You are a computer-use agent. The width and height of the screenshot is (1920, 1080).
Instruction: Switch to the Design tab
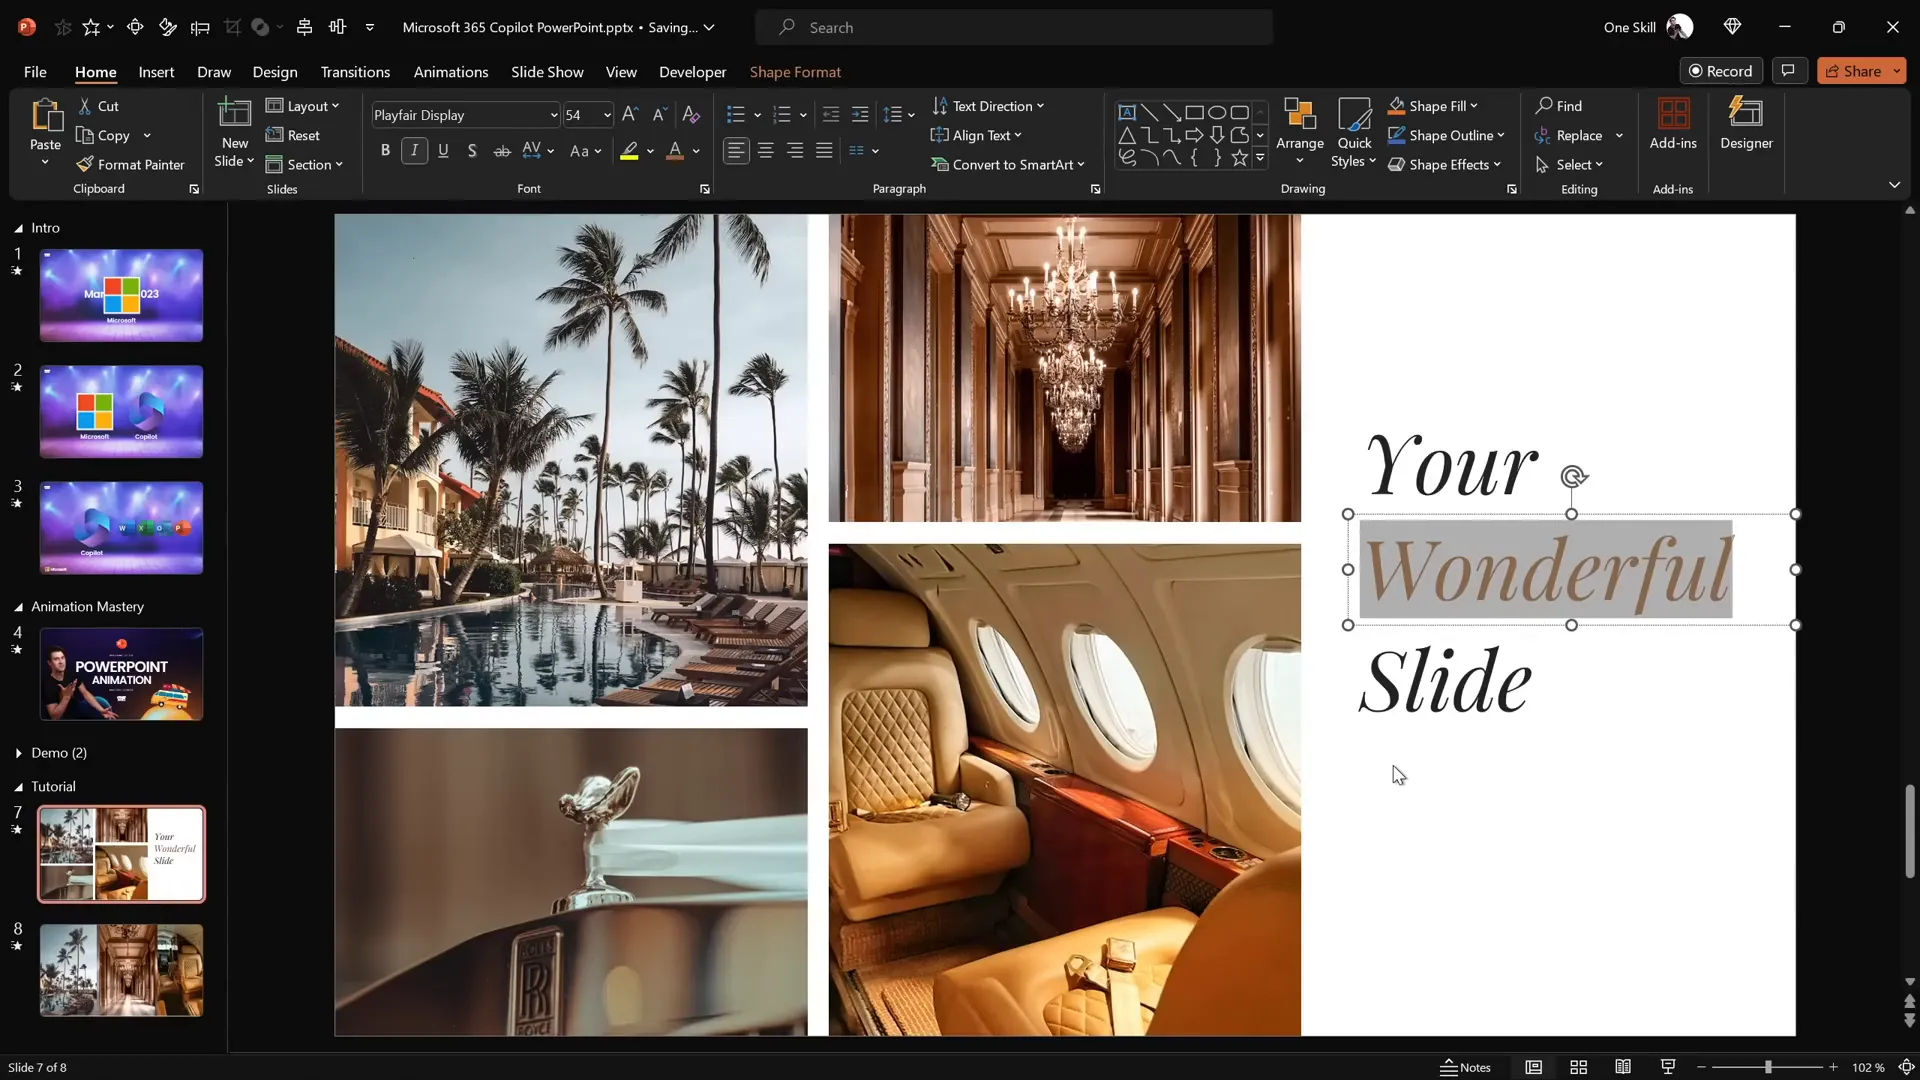pyautogui.click(x=275, y=72)
